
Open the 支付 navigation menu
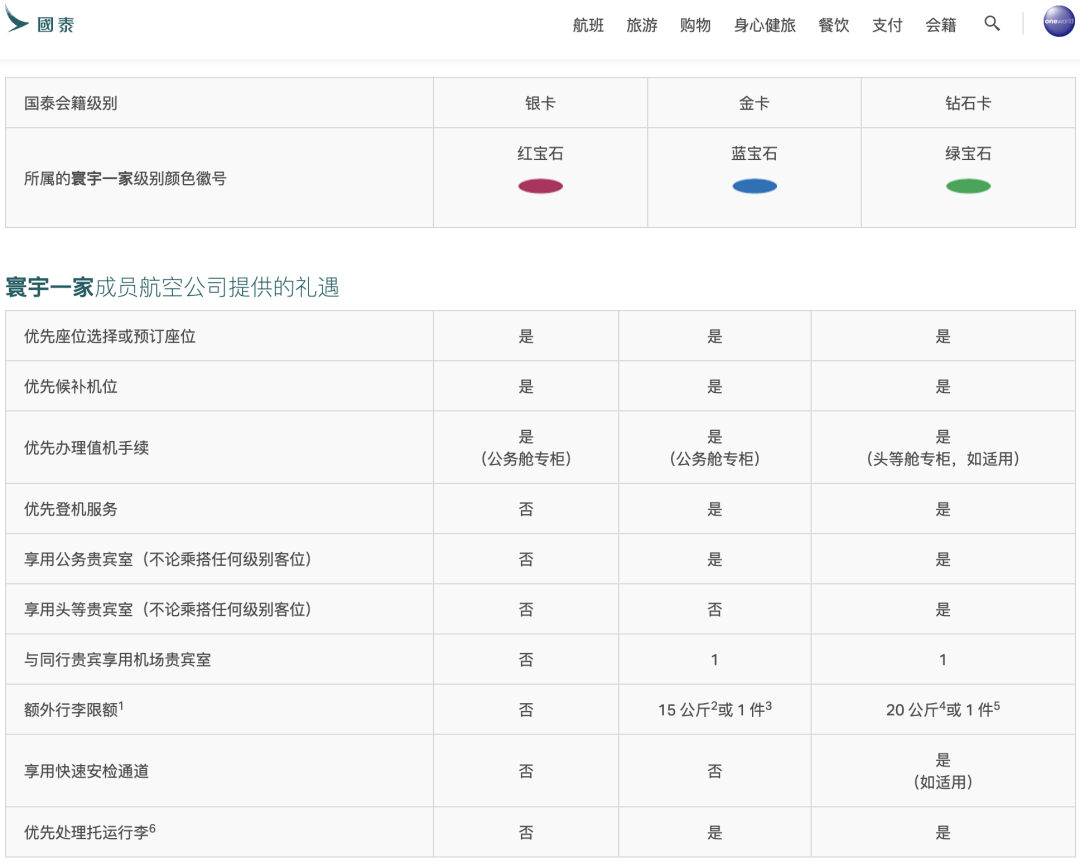pos(886,25)
